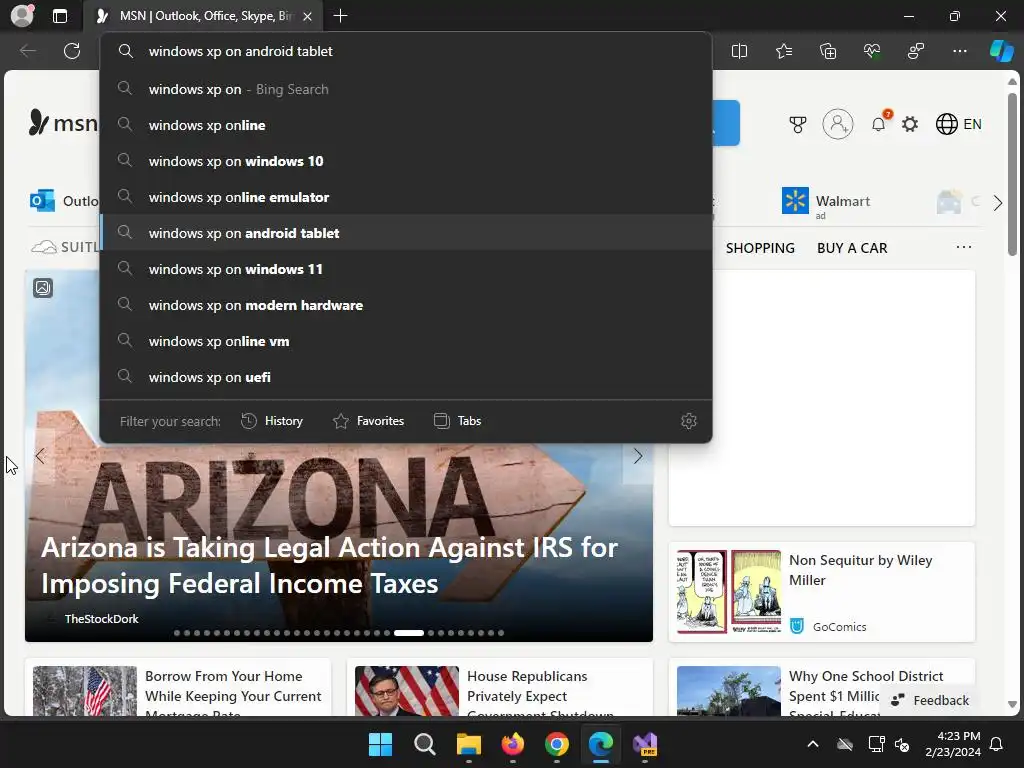The image size is (1024, 768).
Task: Open taskbar Search
Action: tap(424, 744)
